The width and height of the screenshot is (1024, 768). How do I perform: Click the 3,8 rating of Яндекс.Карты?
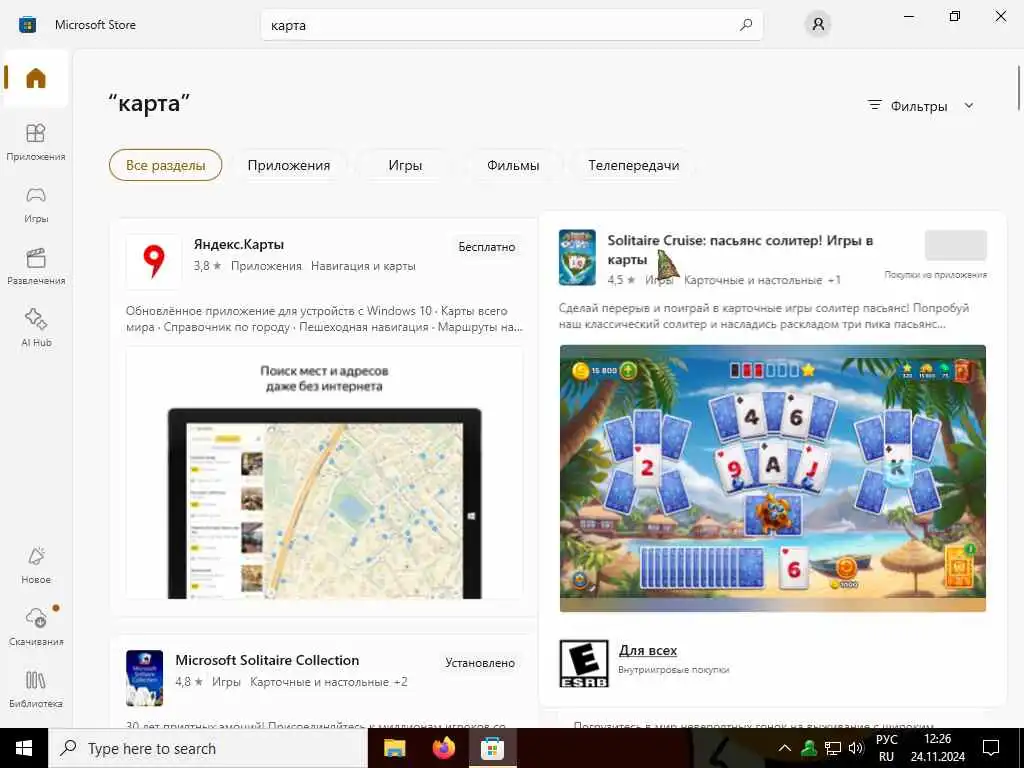pos(208,266)
